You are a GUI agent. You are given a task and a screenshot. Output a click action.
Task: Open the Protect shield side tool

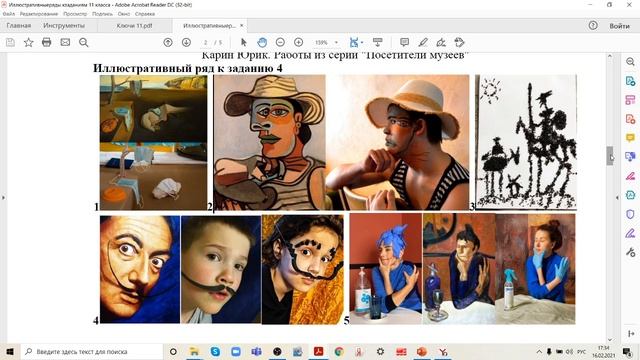[x=630, y=214]
